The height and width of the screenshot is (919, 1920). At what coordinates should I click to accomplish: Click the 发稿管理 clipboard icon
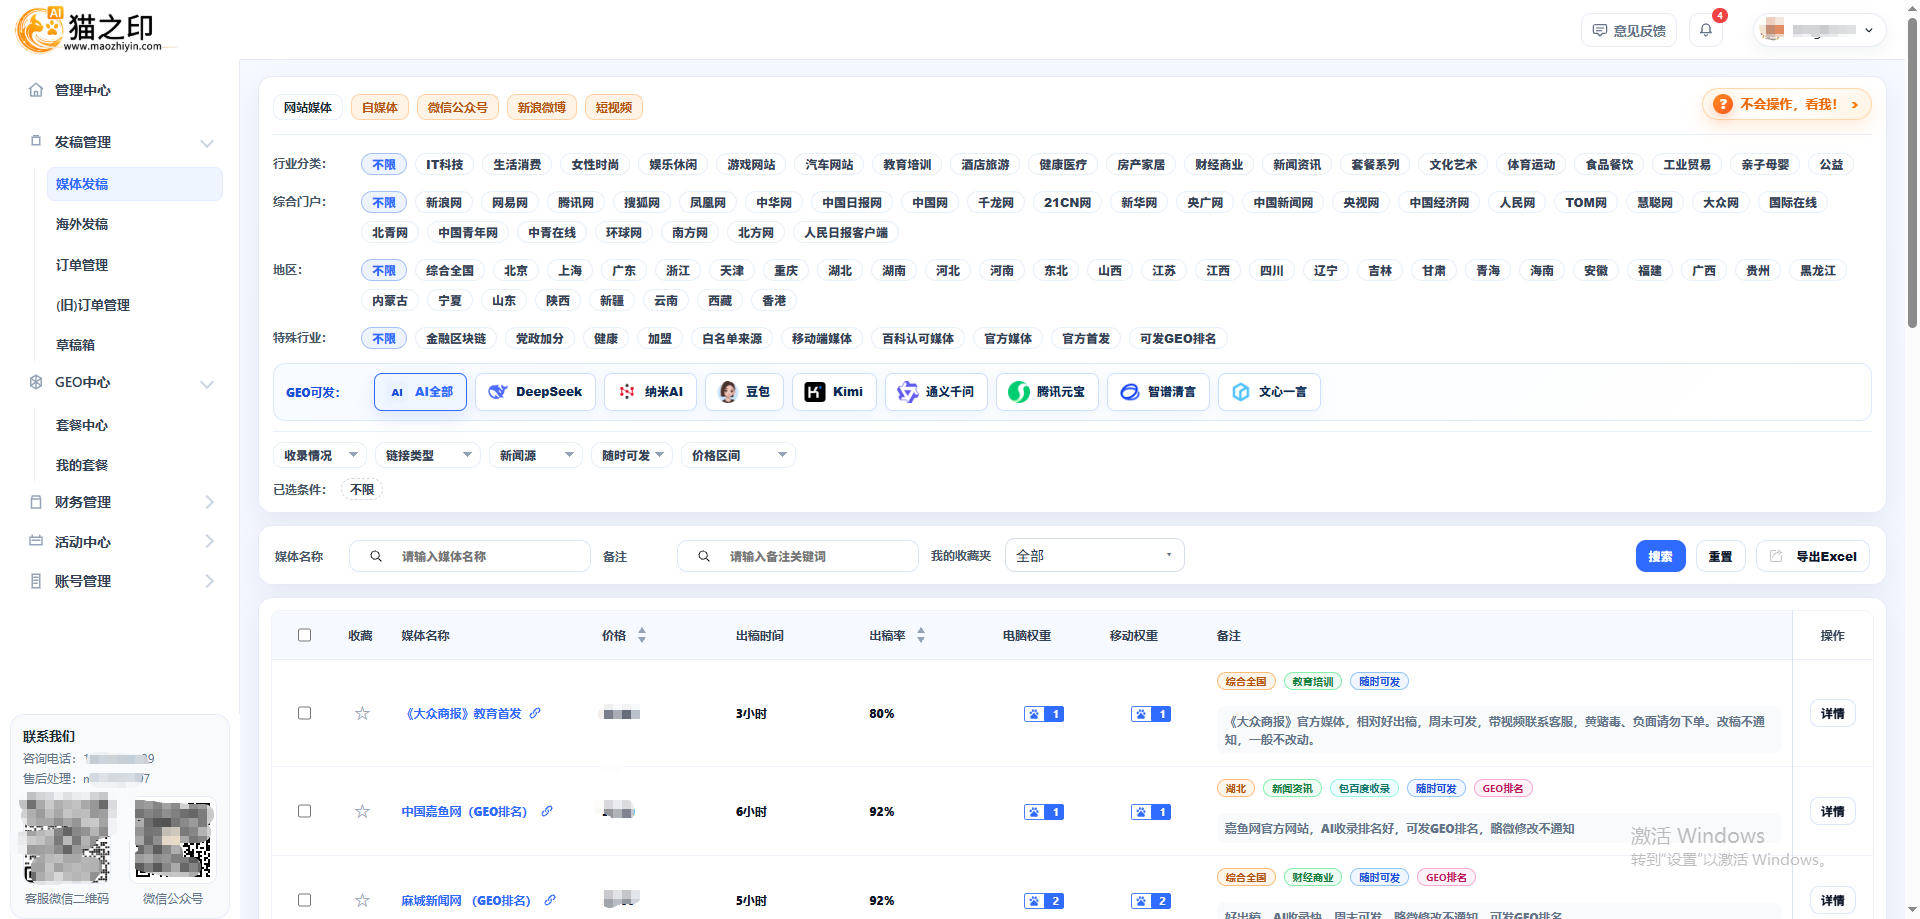coord(36,141)
